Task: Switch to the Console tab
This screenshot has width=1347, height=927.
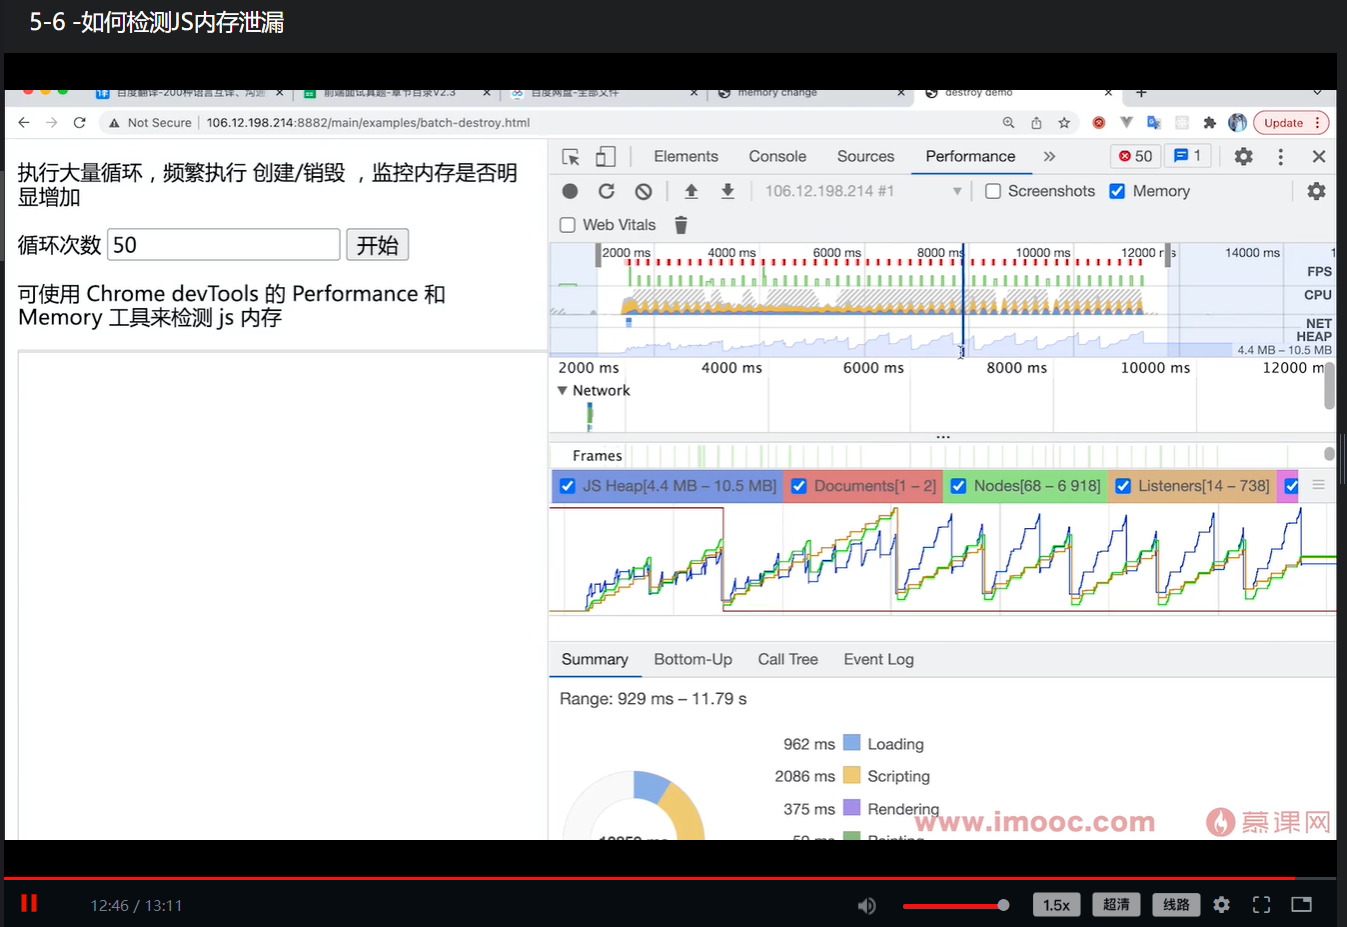Action: pos(777,157)
